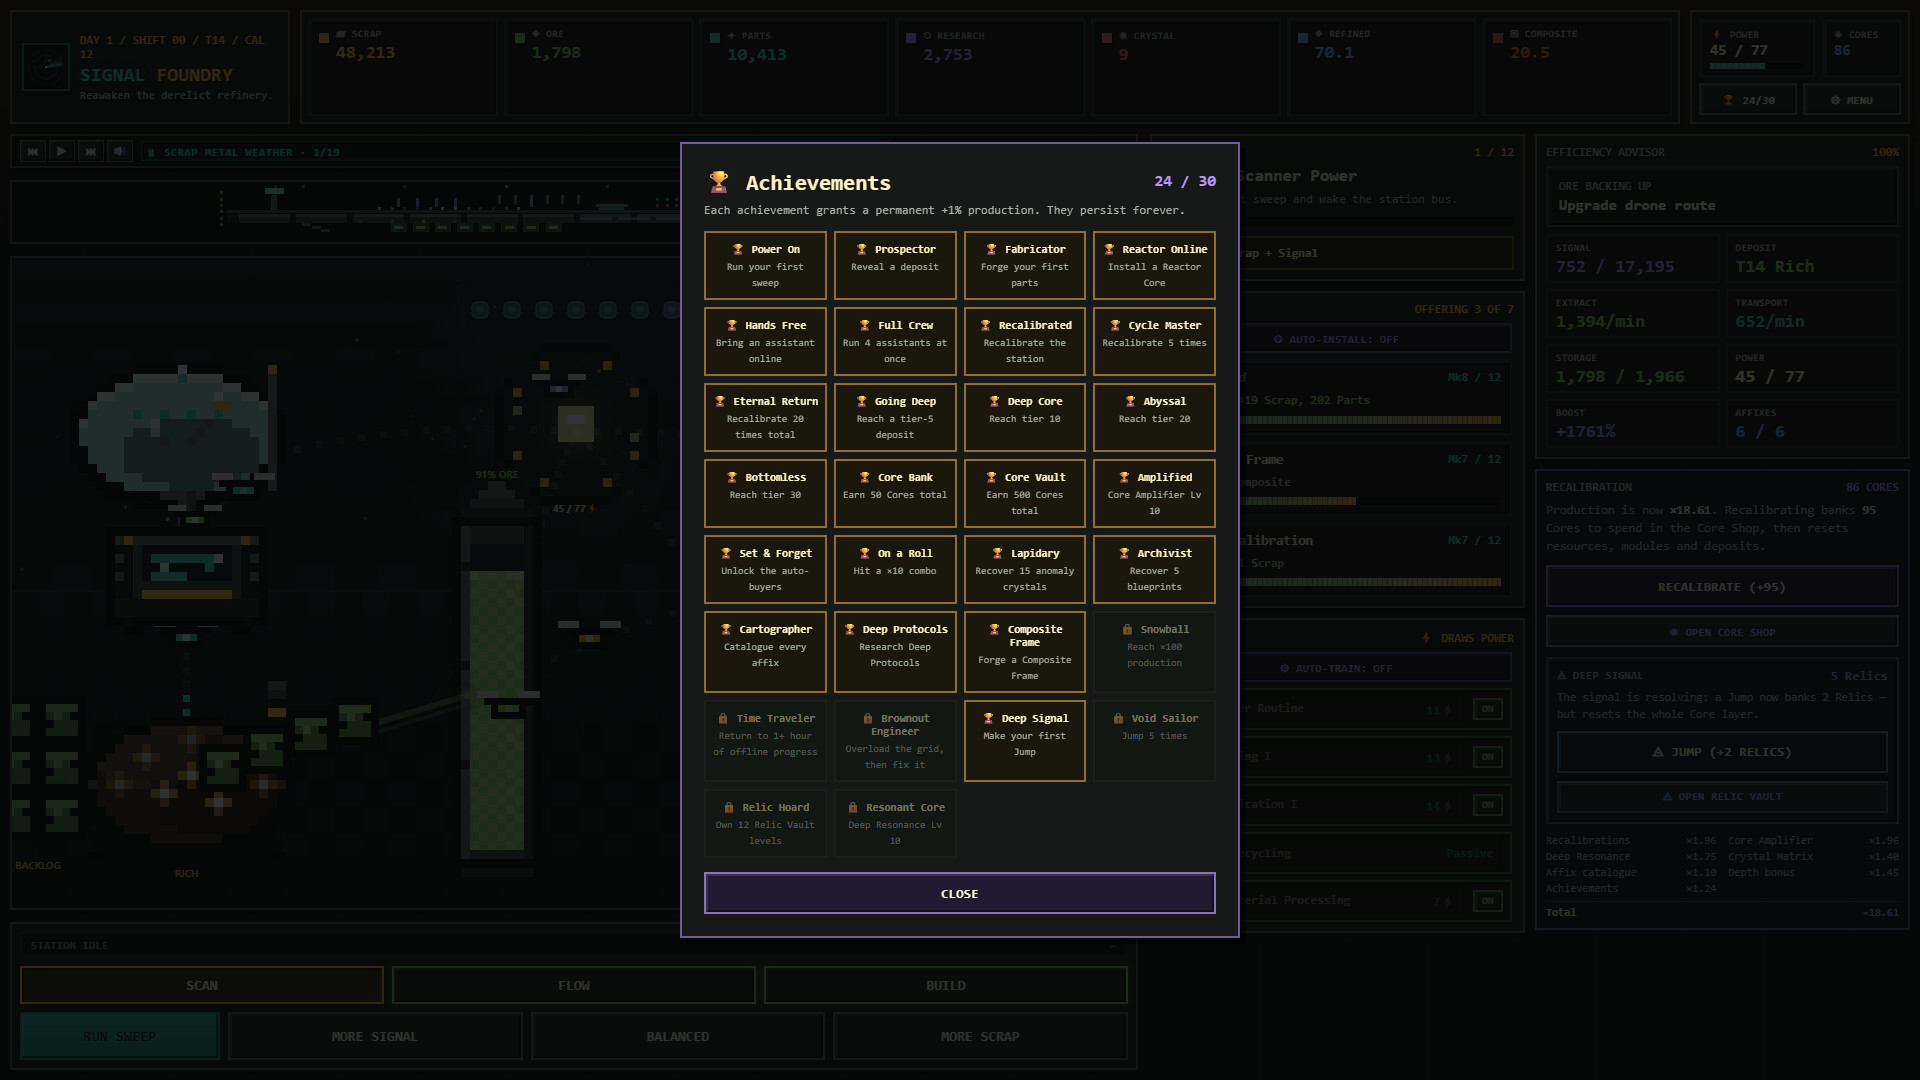Click the Research value 2,753
Viewport: 1920px width, 1080px height.
(947, 55)
